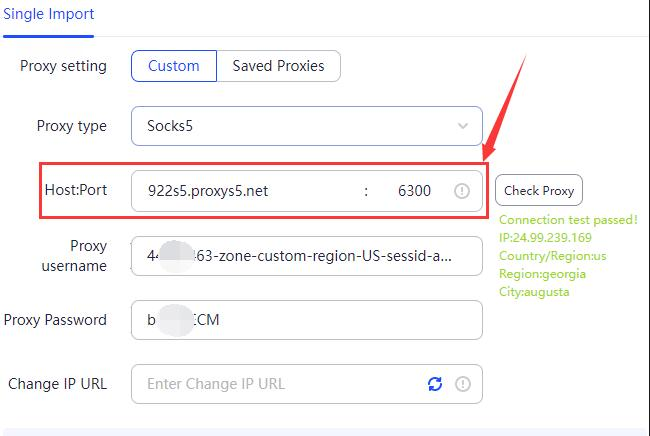Click the info icon in Change IP URL field
The height and width of the screenshot is (436, 650).
(463, 384)
